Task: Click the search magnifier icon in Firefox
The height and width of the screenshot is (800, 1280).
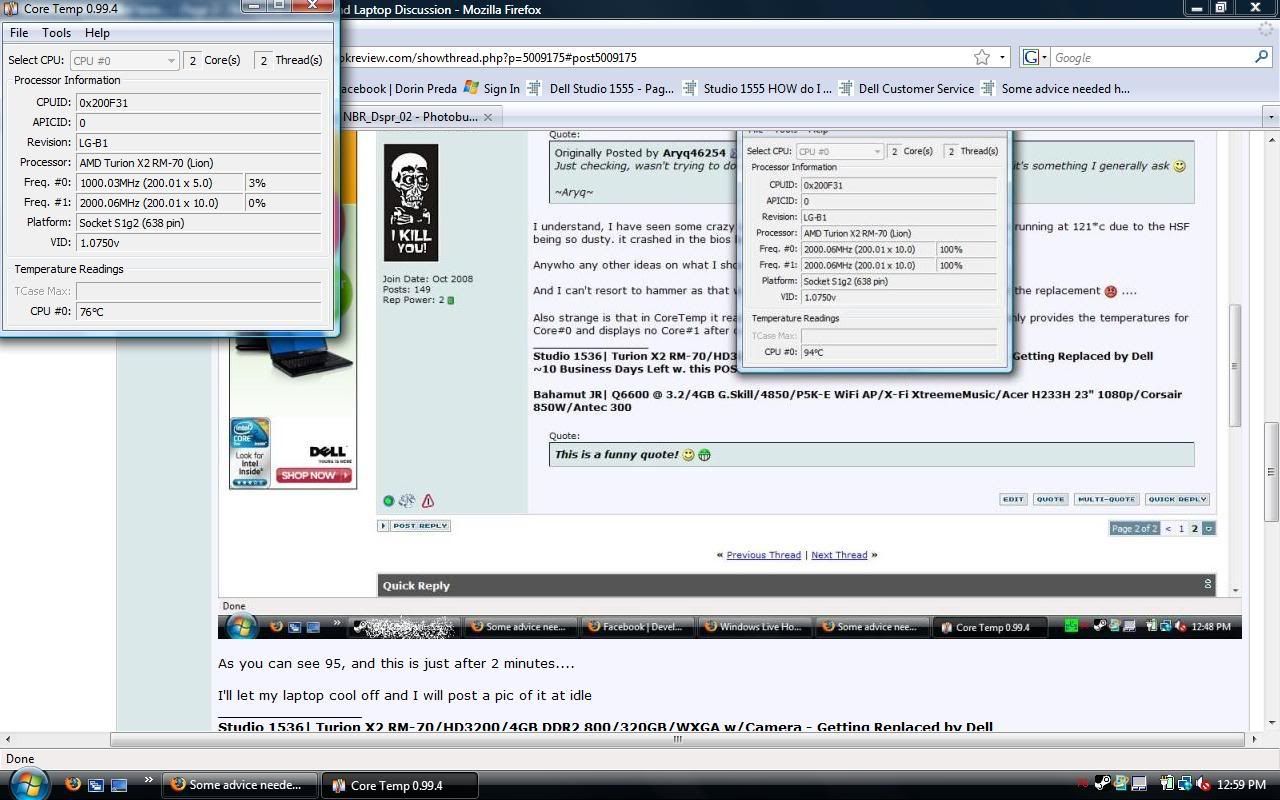Action: 1262,58
